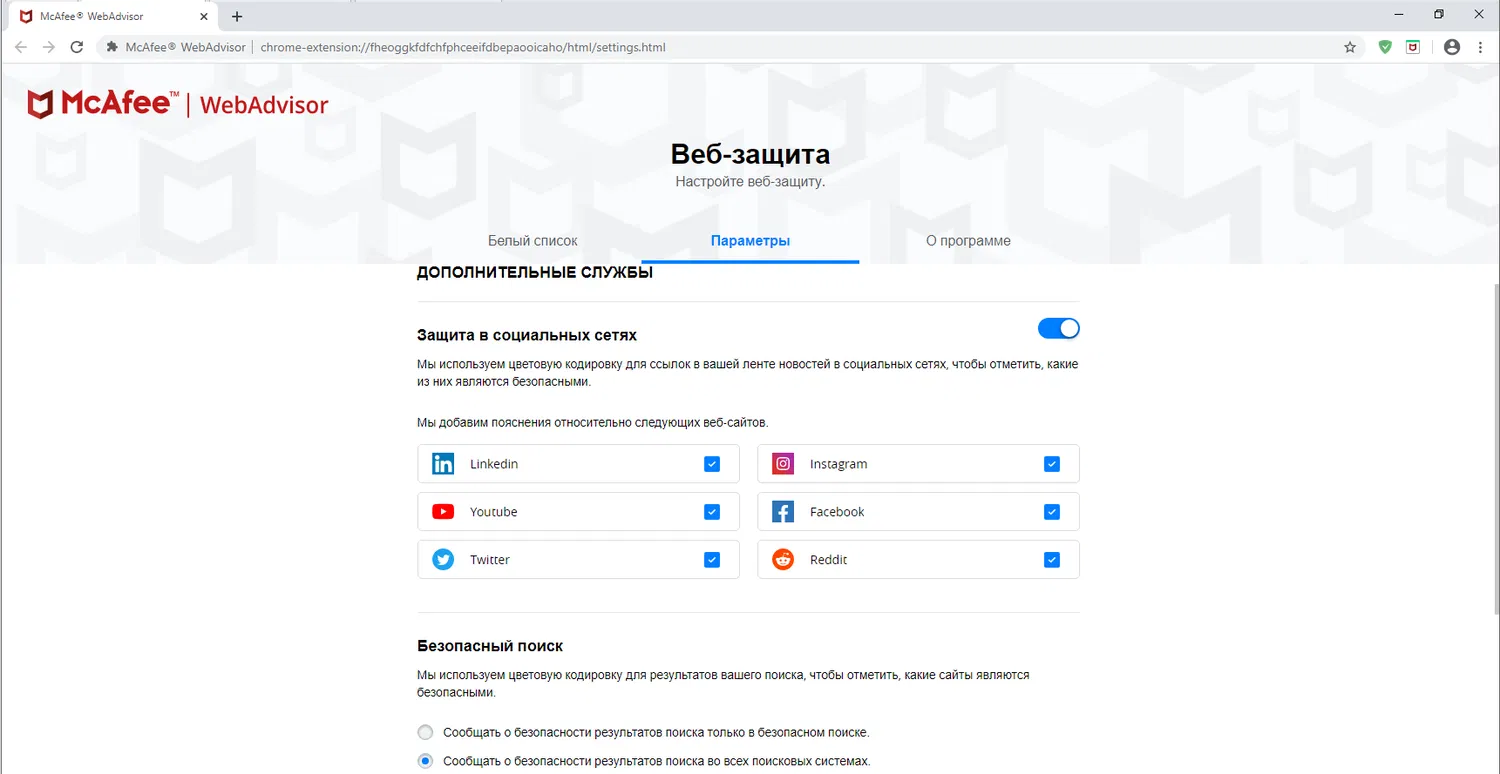Image resolution: width=1500 pixels, height=774 pixels.
Task: Open the Chrome profile avatar
Action: click(x=1452, y=47)
